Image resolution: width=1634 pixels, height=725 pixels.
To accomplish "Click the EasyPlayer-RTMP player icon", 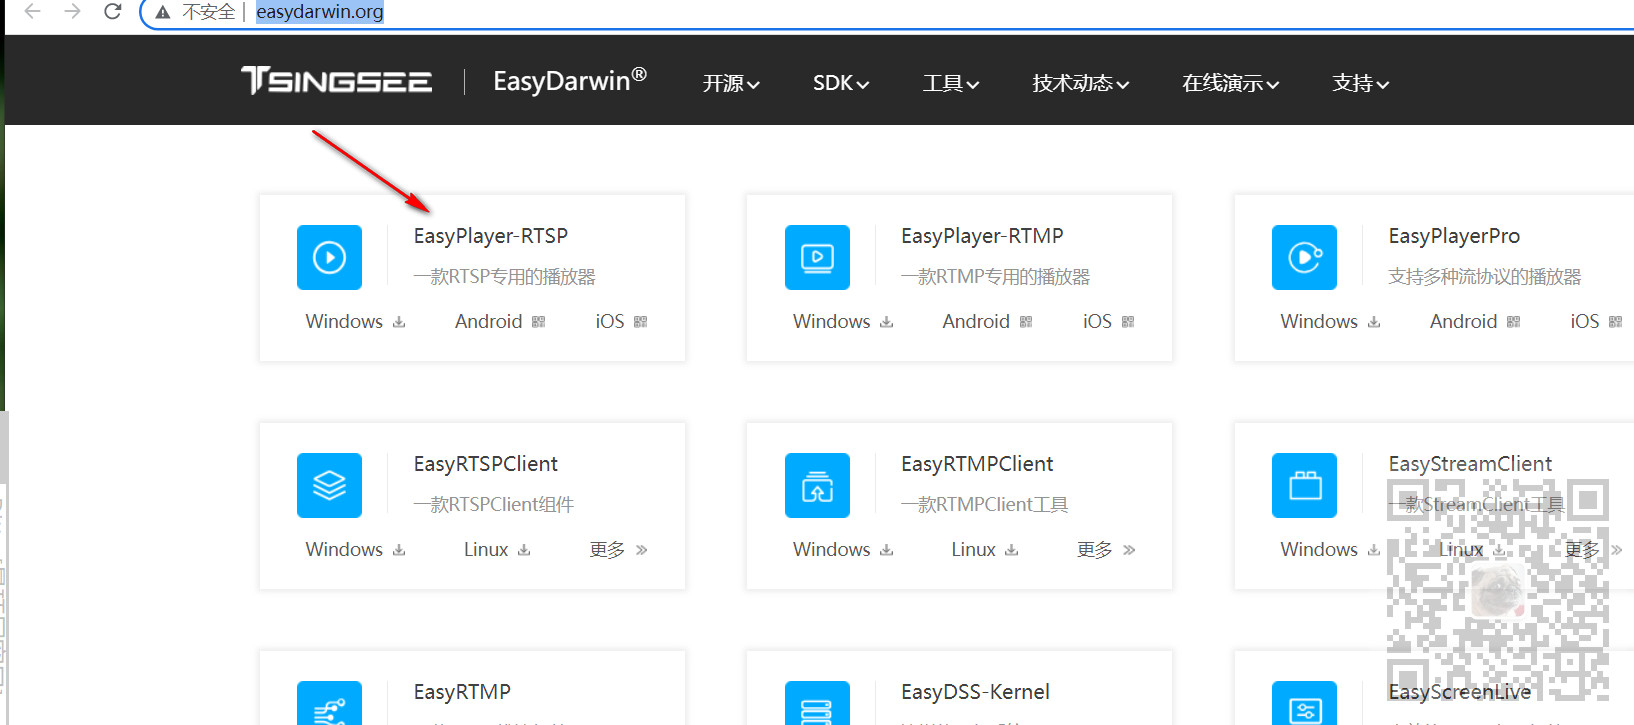I will point(817,257).
